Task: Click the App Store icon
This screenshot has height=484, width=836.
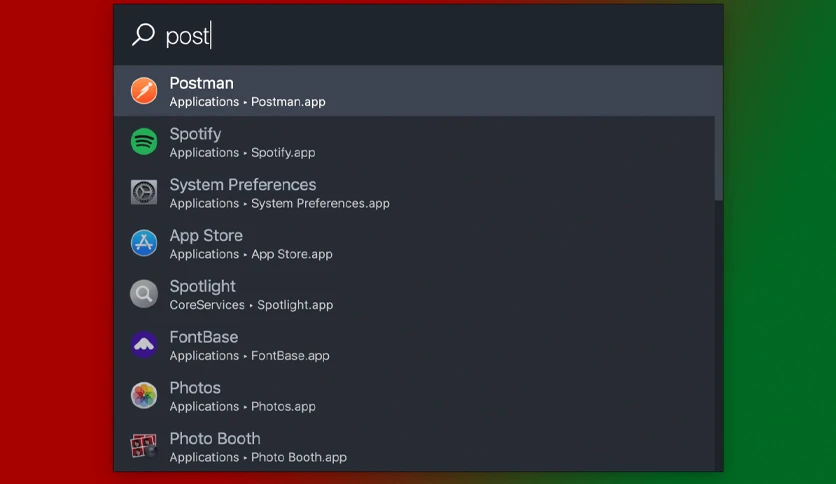Action: tap(144, 243)
